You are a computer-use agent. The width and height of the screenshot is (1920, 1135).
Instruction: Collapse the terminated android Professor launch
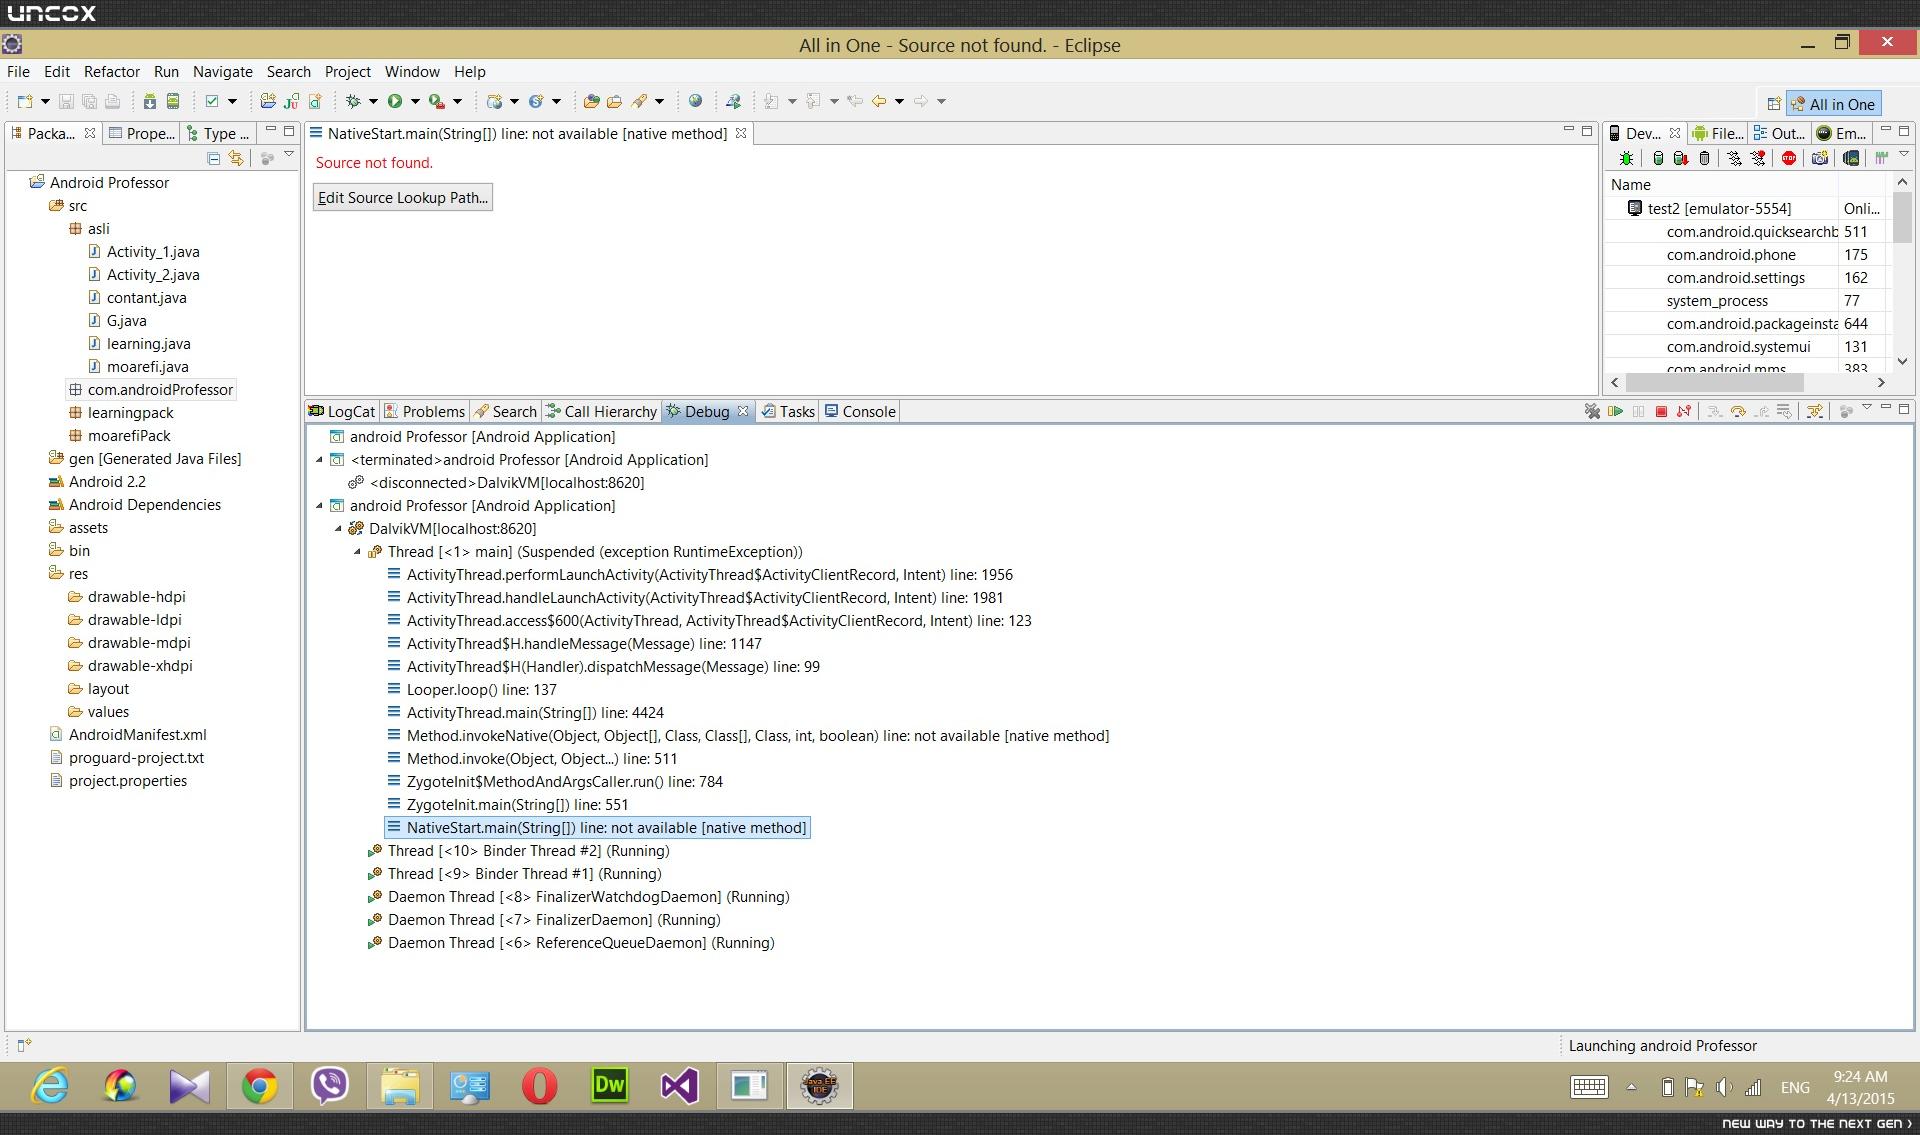coord(320,460)
